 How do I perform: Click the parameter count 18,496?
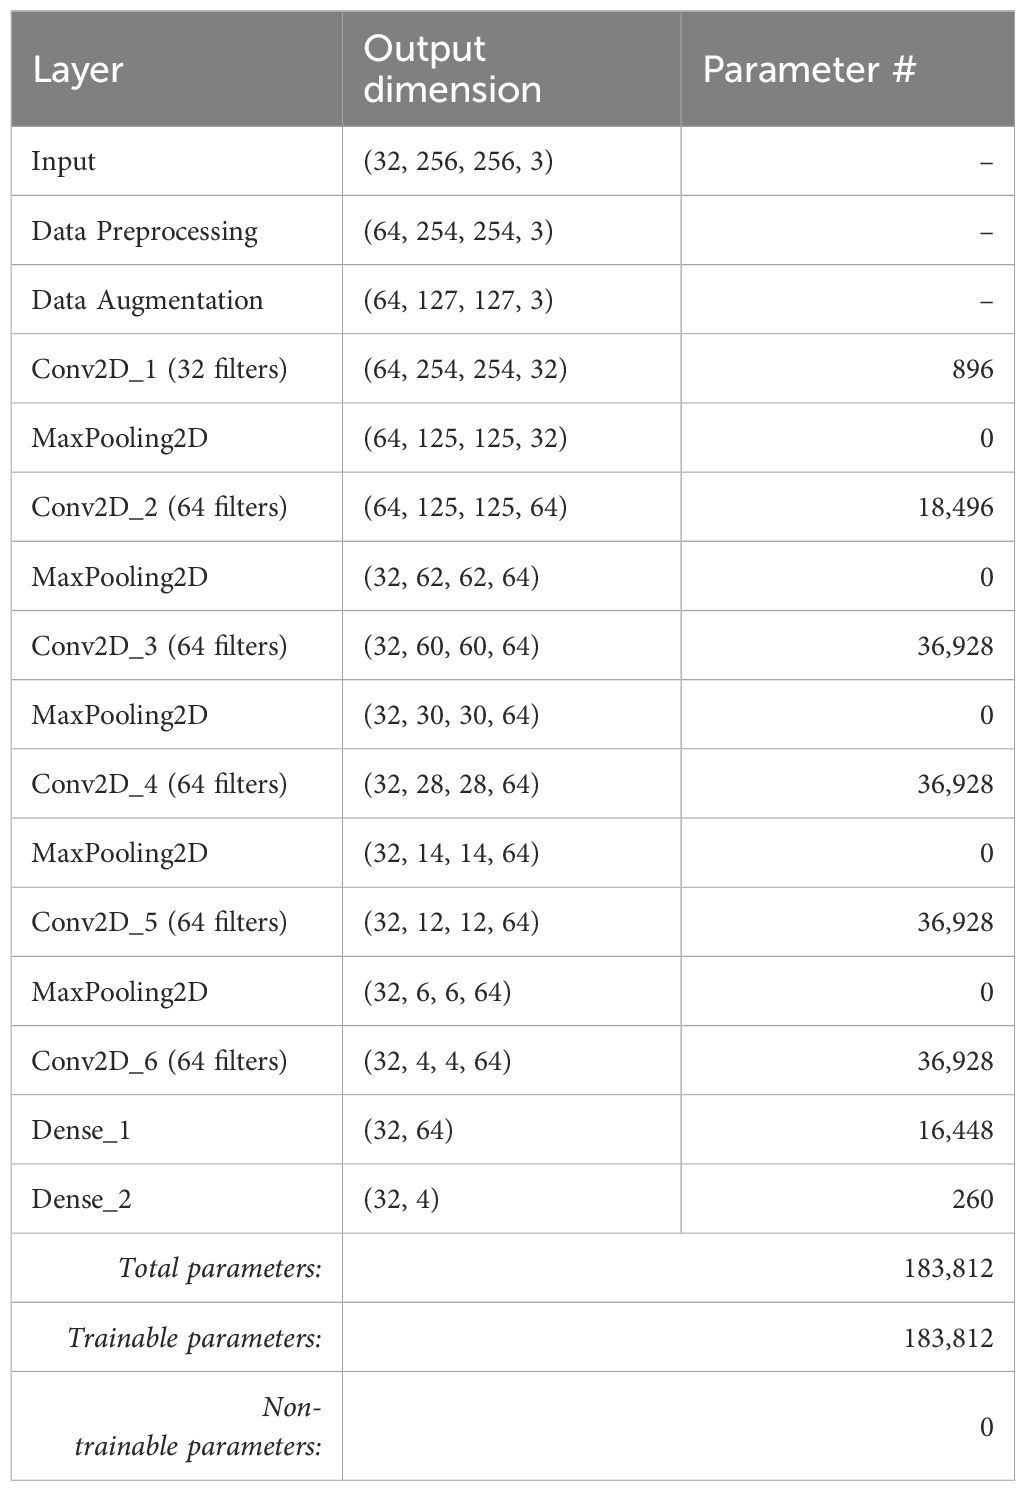[956, 507]
